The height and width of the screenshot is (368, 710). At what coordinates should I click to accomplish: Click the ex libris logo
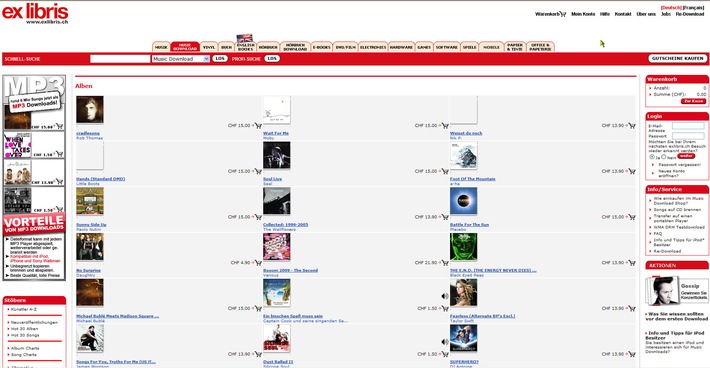coord(35,14)
